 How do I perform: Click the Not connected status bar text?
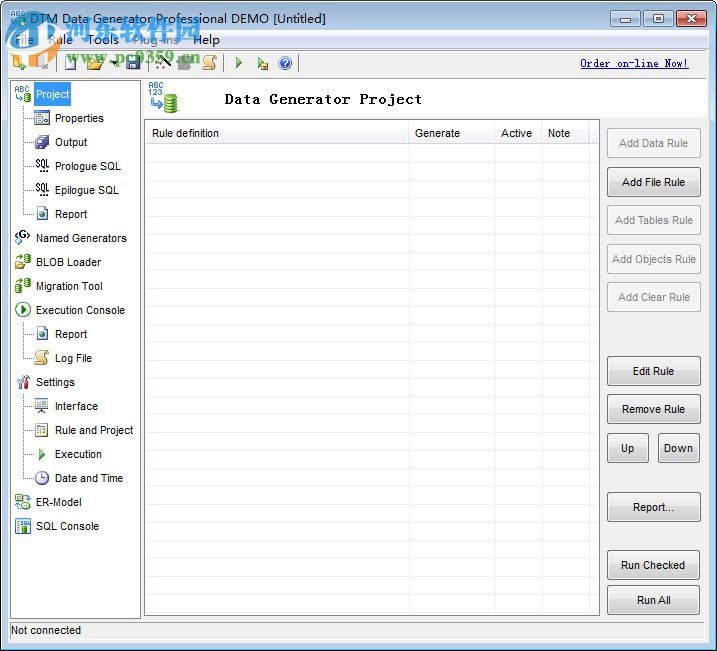pos(46,630)
